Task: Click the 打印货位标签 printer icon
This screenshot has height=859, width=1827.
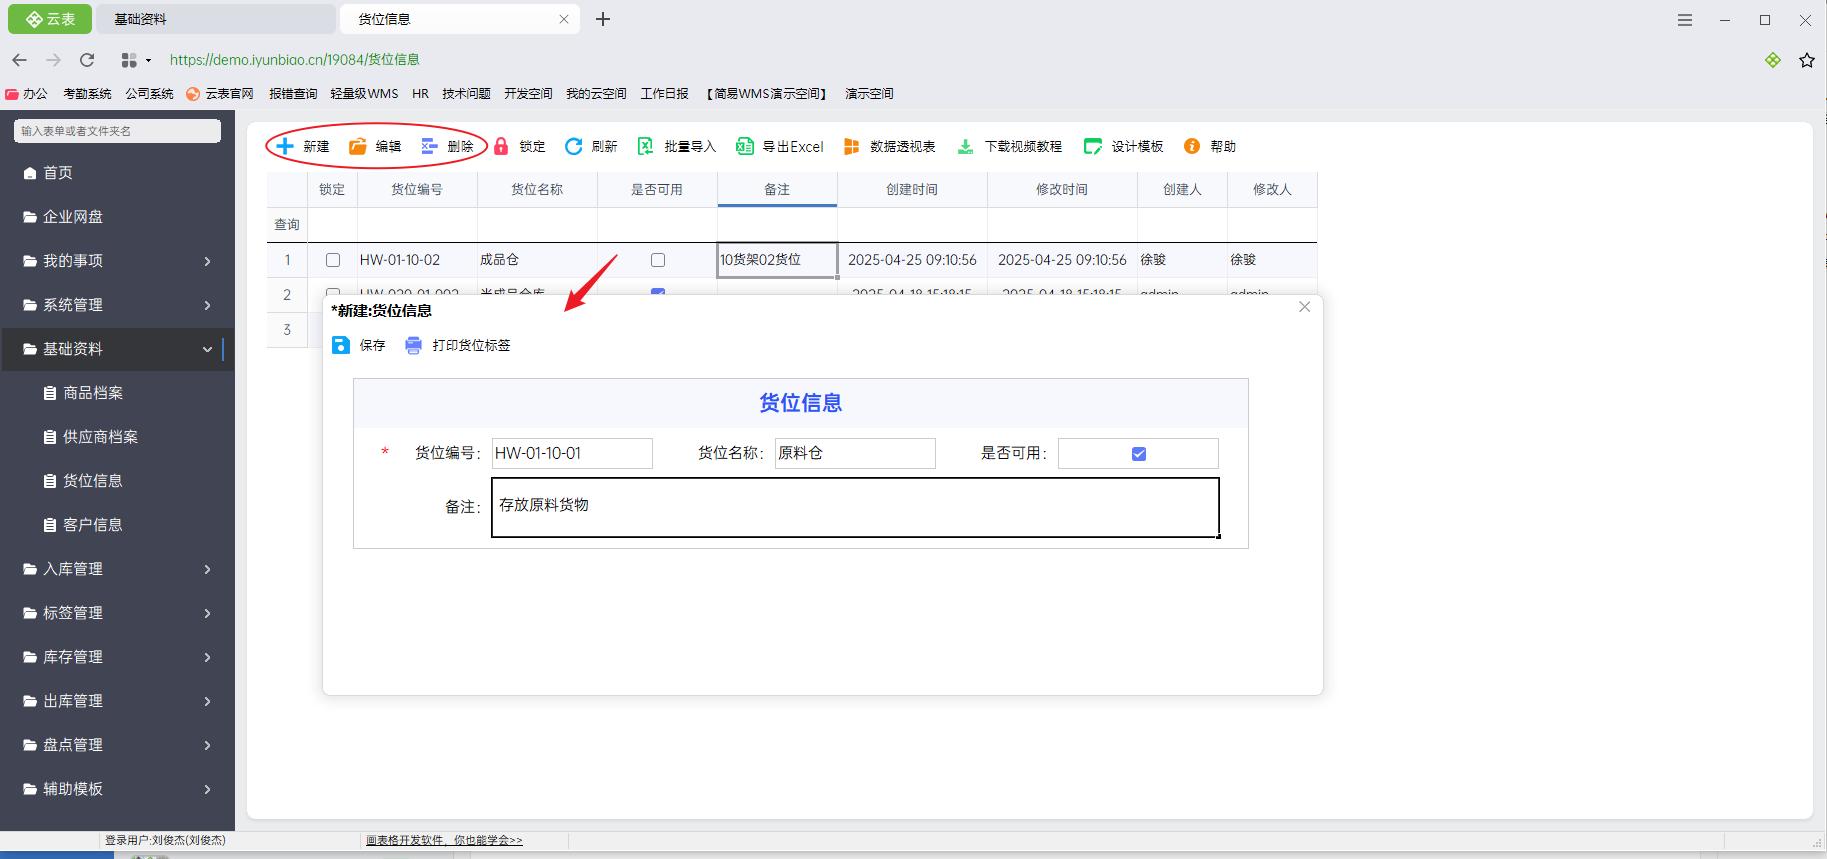Action: coord(414,345)
